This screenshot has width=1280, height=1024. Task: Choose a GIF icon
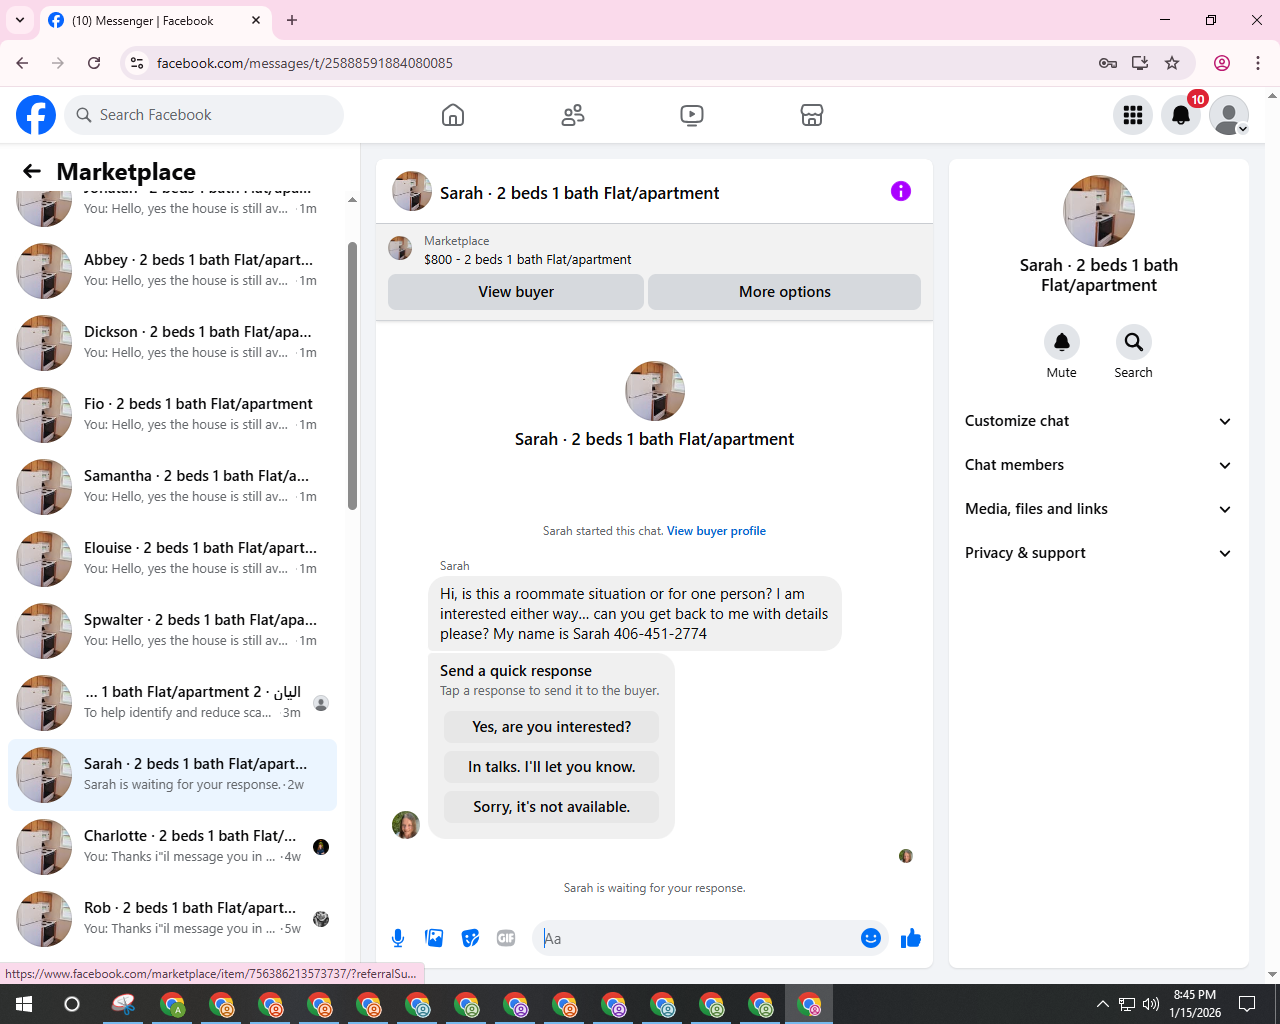coord(506,938)
